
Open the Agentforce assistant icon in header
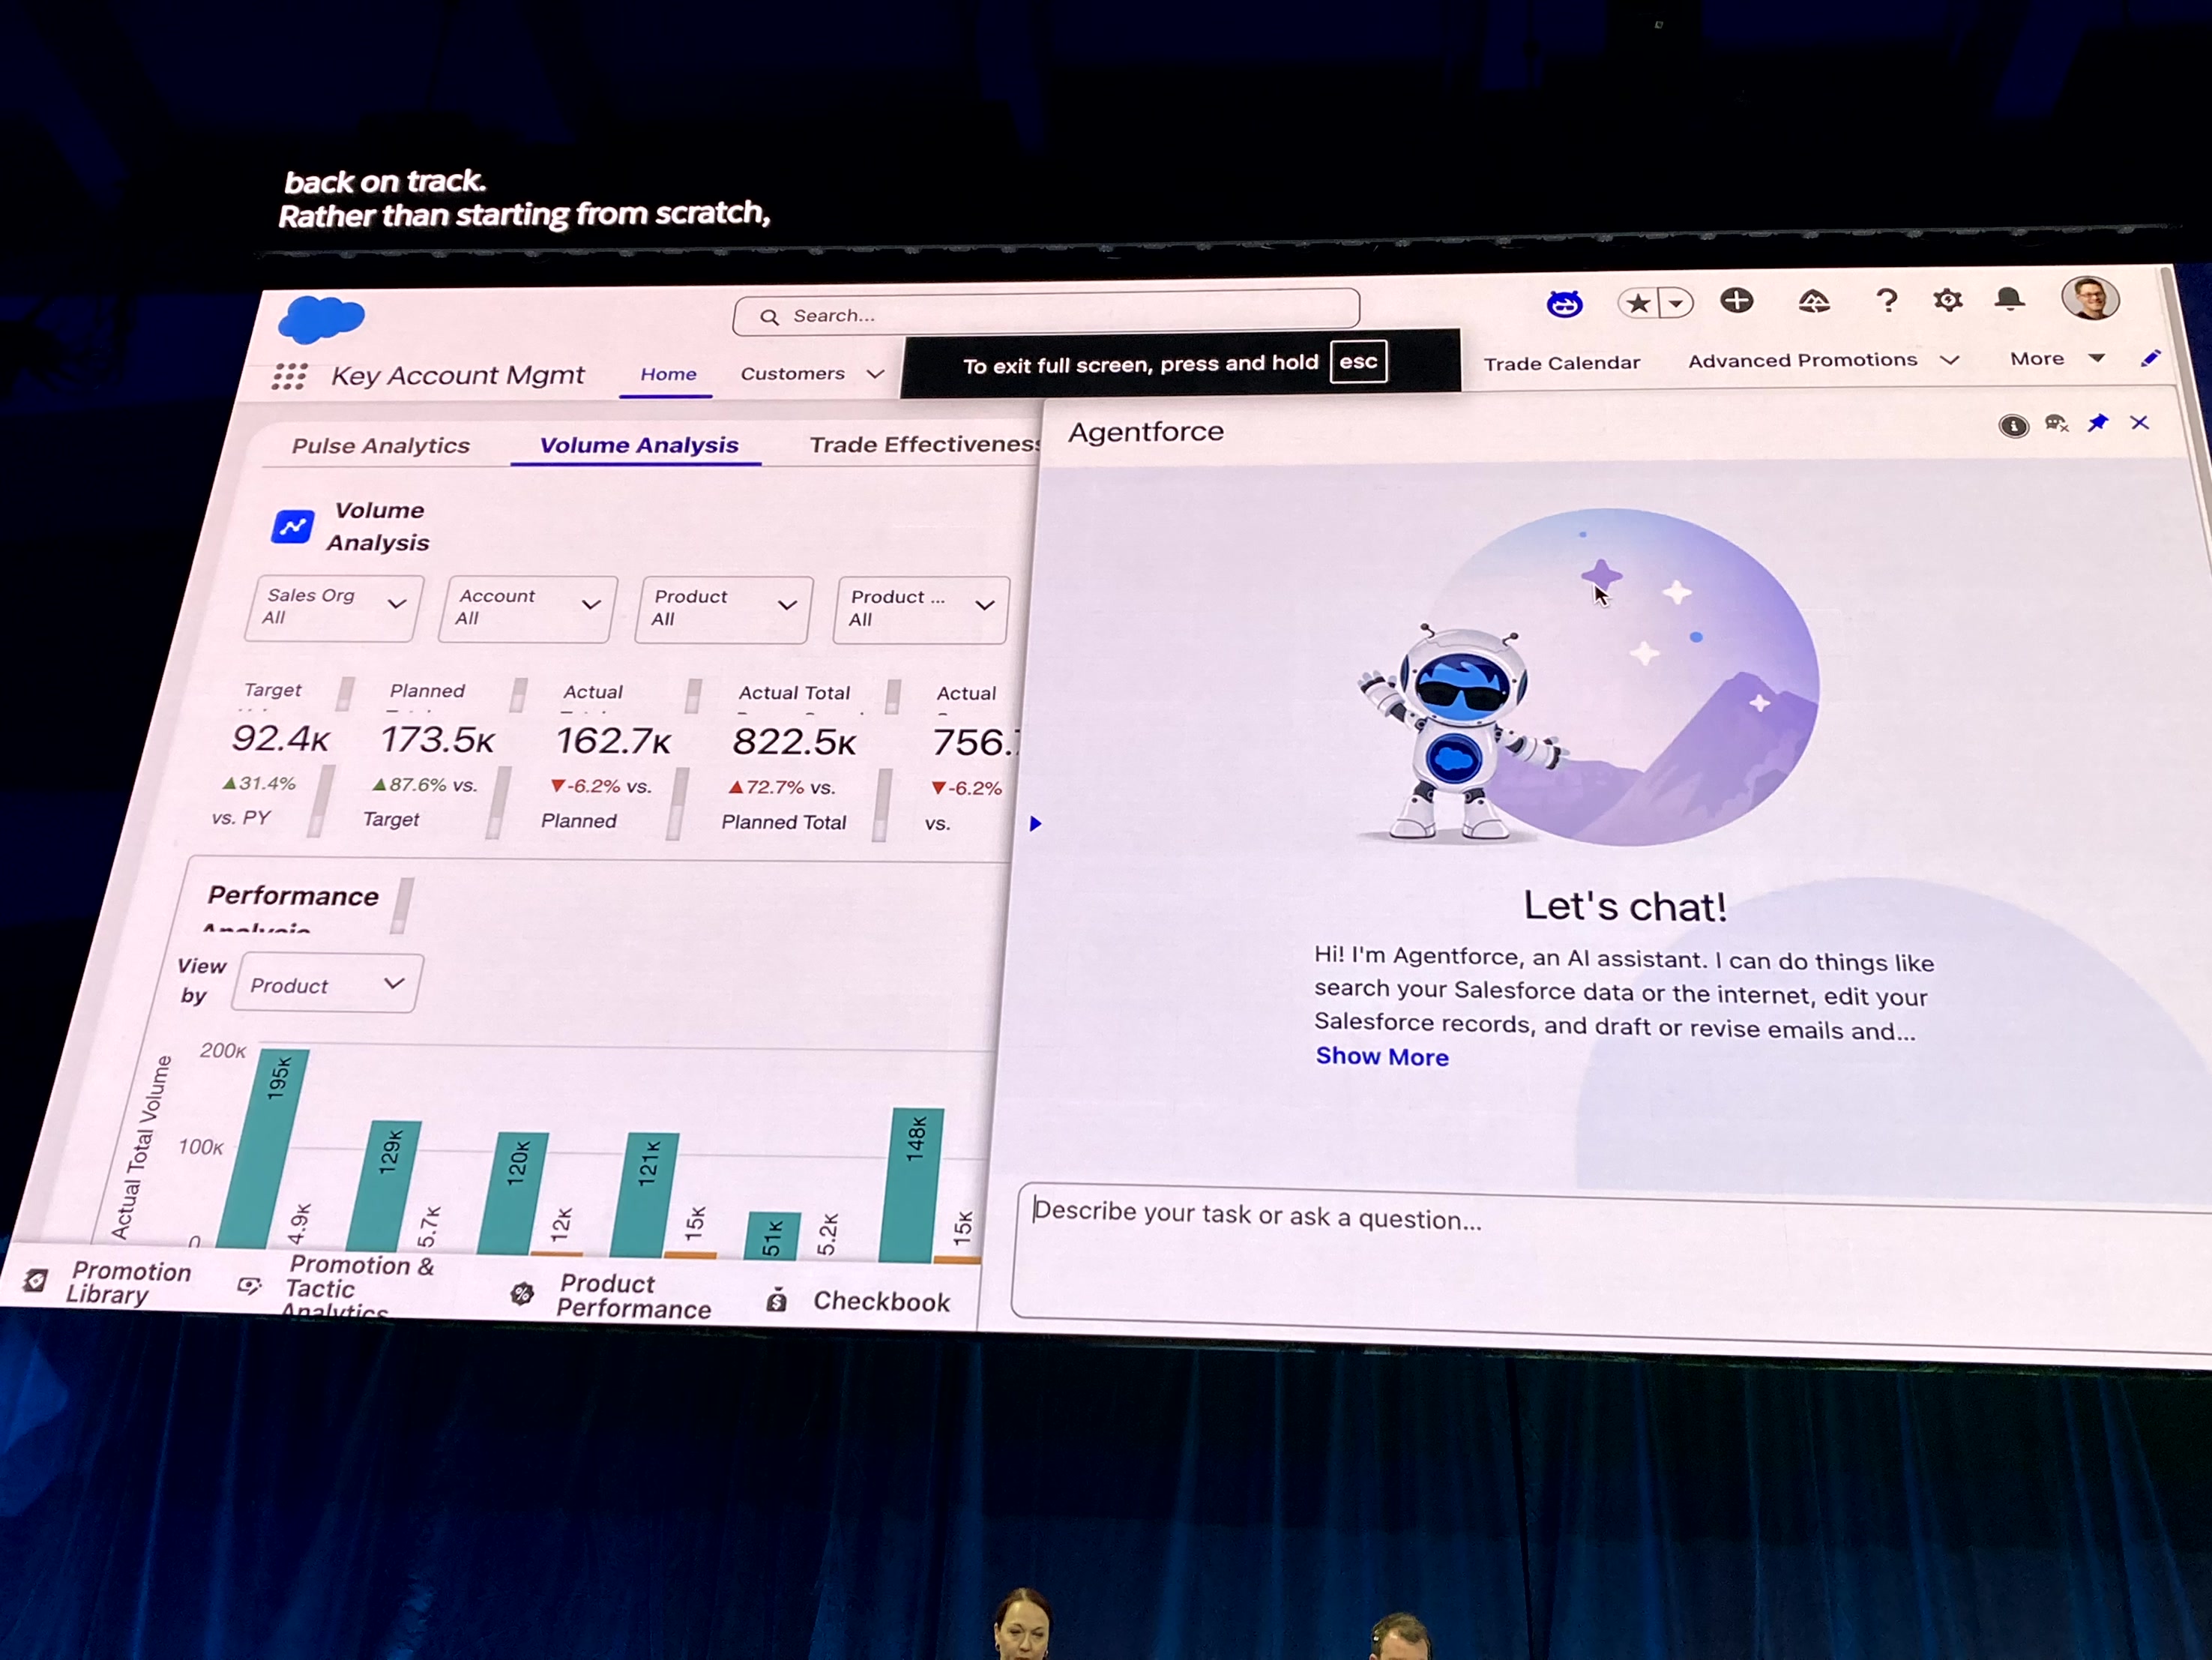1564,303
